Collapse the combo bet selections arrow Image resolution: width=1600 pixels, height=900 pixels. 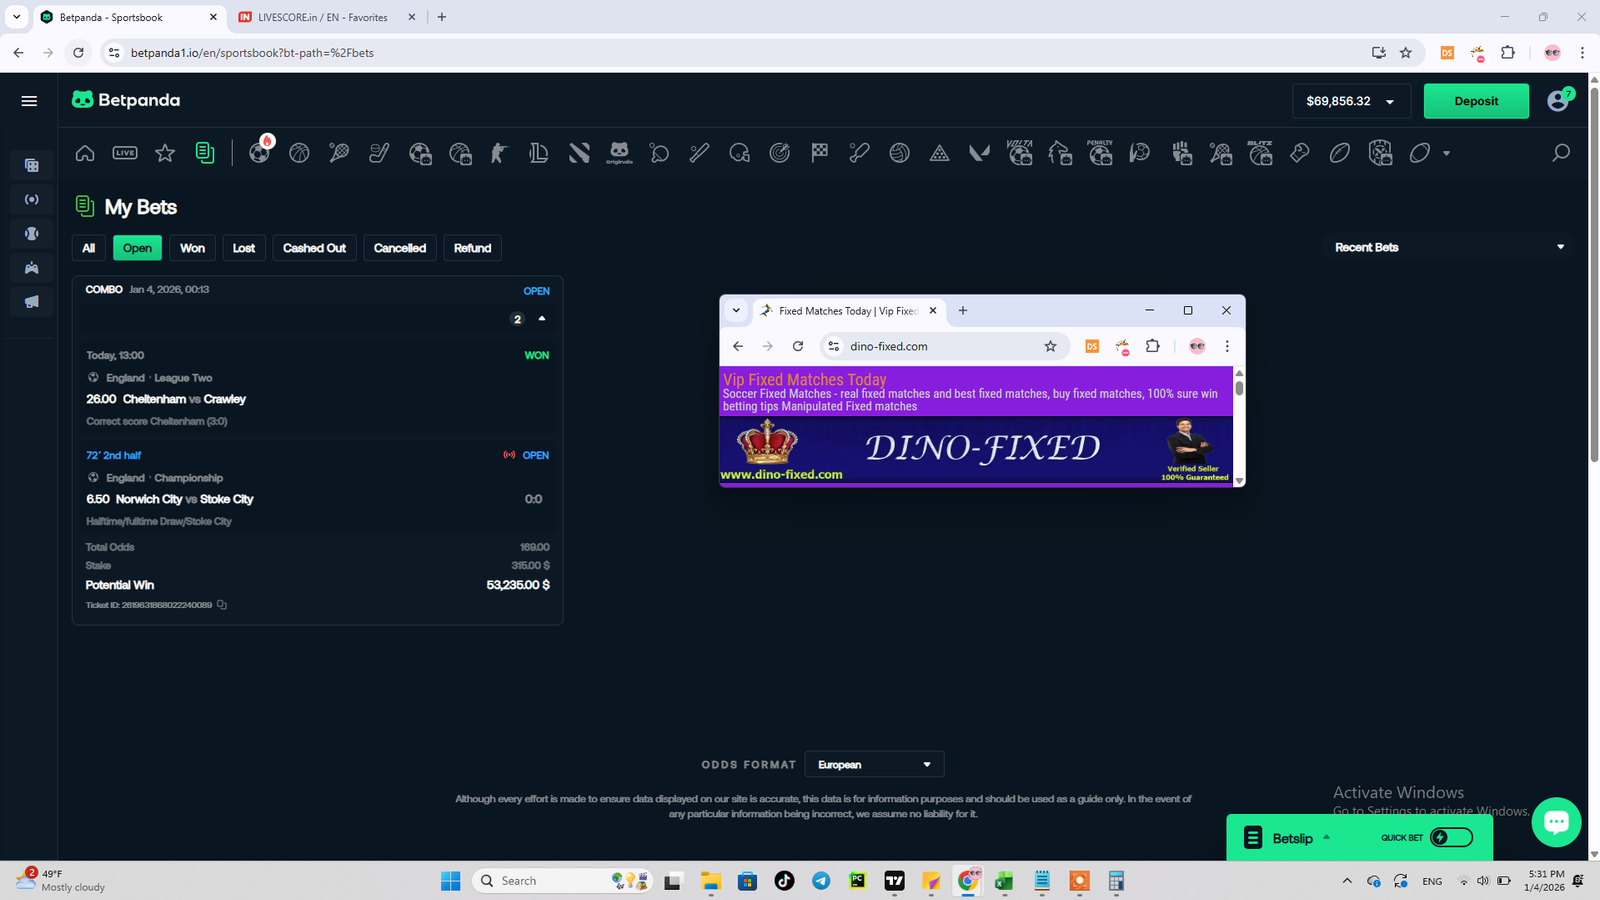542,319
